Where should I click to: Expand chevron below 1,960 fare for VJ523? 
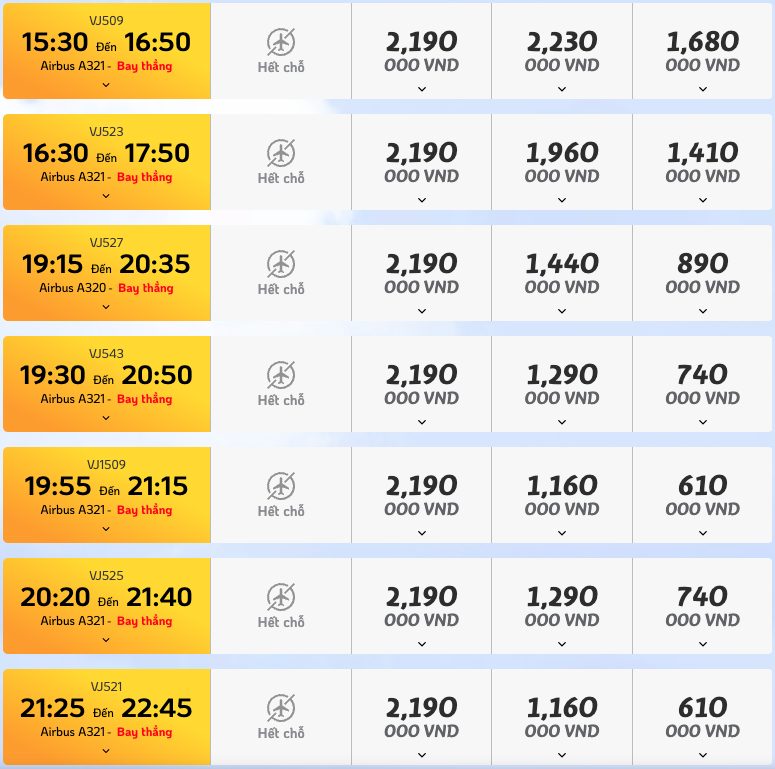[562, 200]
